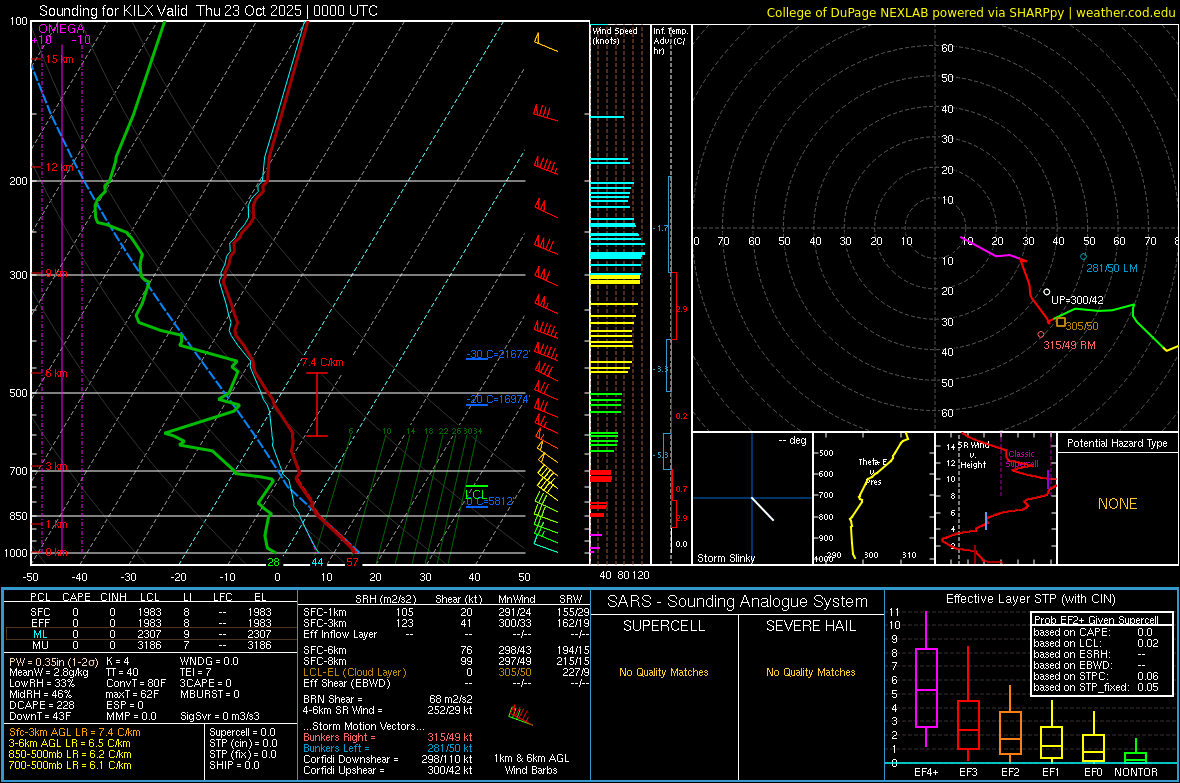
Task: Click the Wind Speed (knots) panel header
Action: (x=614, y=35)
